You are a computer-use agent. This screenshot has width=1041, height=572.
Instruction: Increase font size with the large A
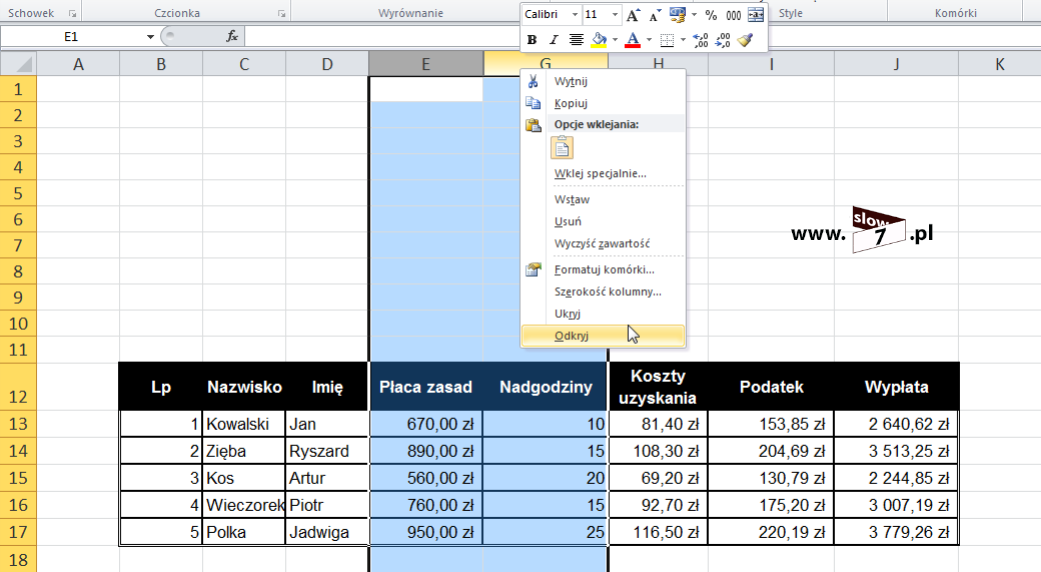coord(633,15)
